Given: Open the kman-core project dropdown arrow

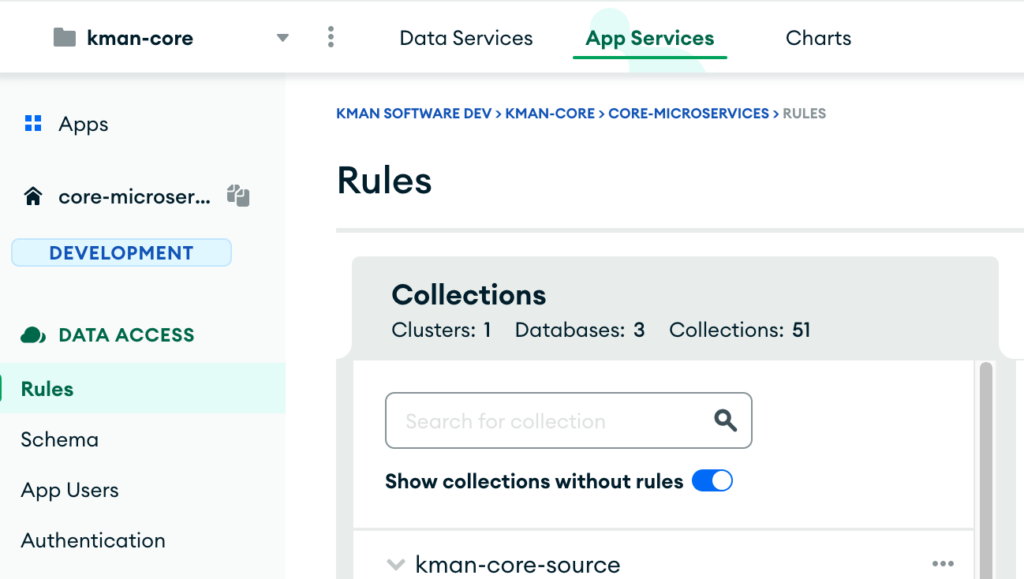Looking at the screenshot, I should point(282,38).
